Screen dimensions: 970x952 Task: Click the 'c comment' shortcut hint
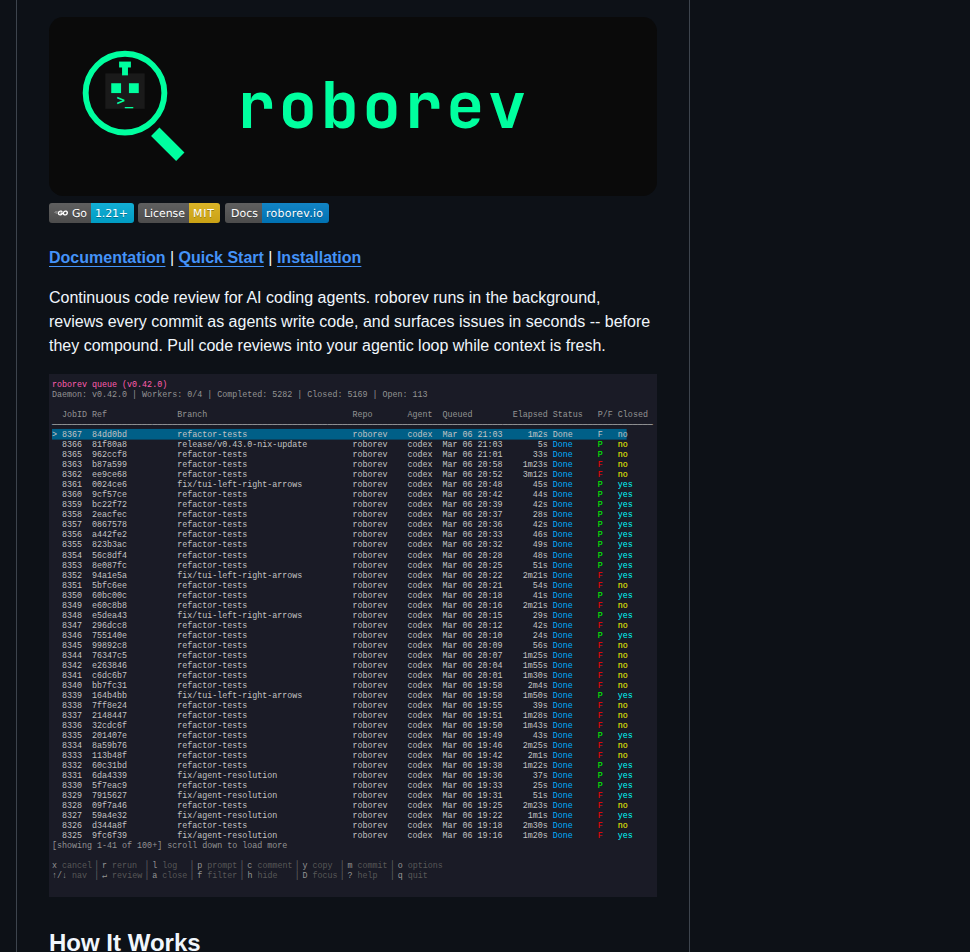coord(269,865)
